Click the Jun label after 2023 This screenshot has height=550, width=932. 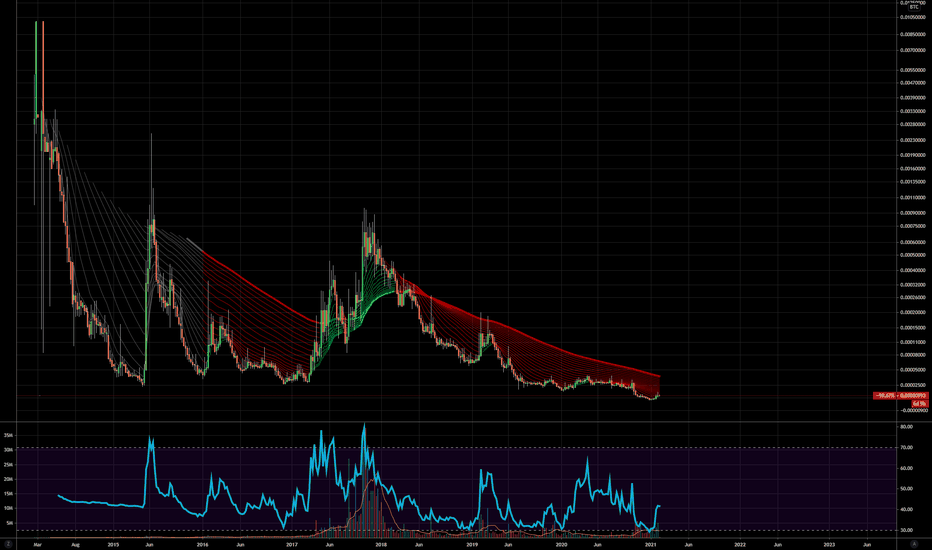click(x=867, y=544)
